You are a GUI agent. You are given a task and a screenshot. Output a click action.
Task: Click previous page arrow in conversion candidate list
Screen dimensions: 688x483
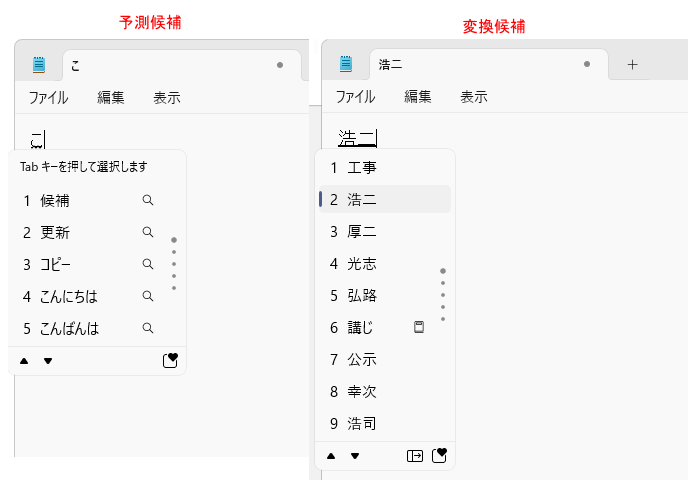[331, 456]
